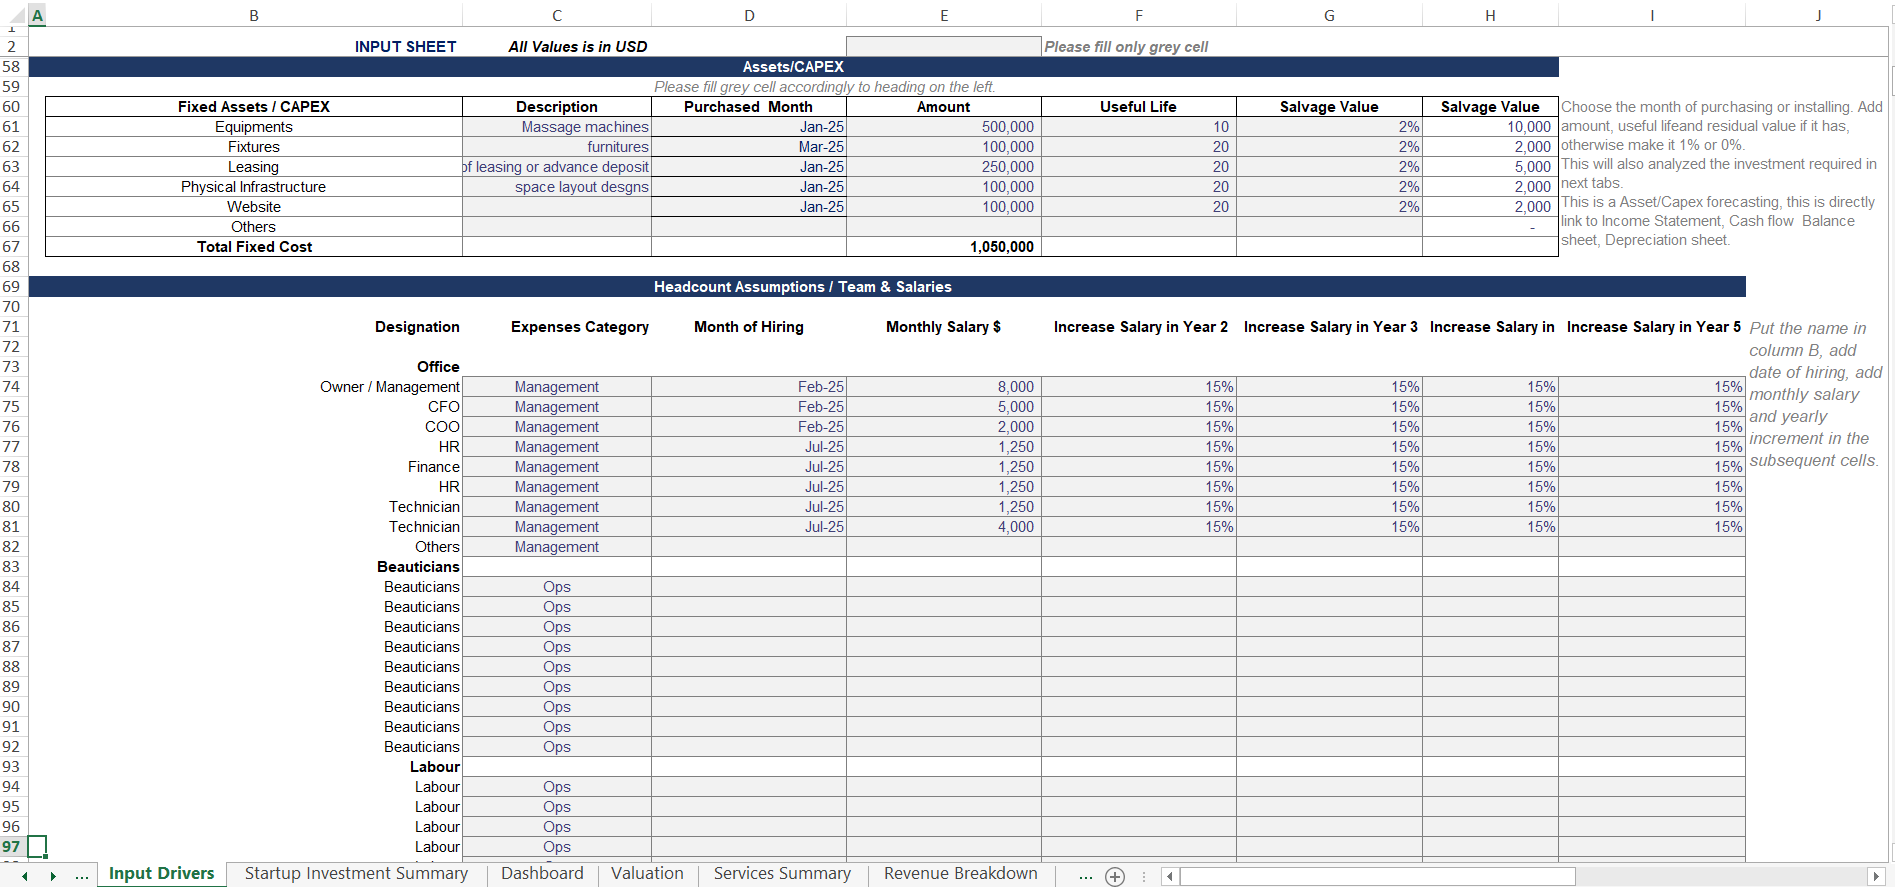
Task: Click next sheet navigation arrow
Action: pos(53,877)
